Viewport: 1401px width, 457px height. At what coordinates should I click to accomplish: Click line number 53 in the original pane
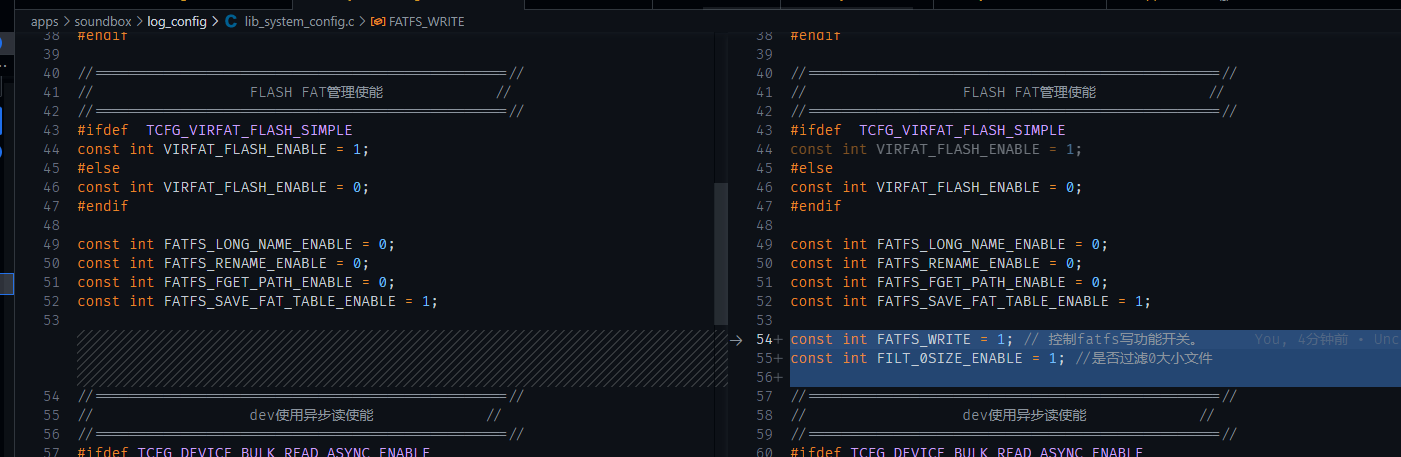coord(52,320)
